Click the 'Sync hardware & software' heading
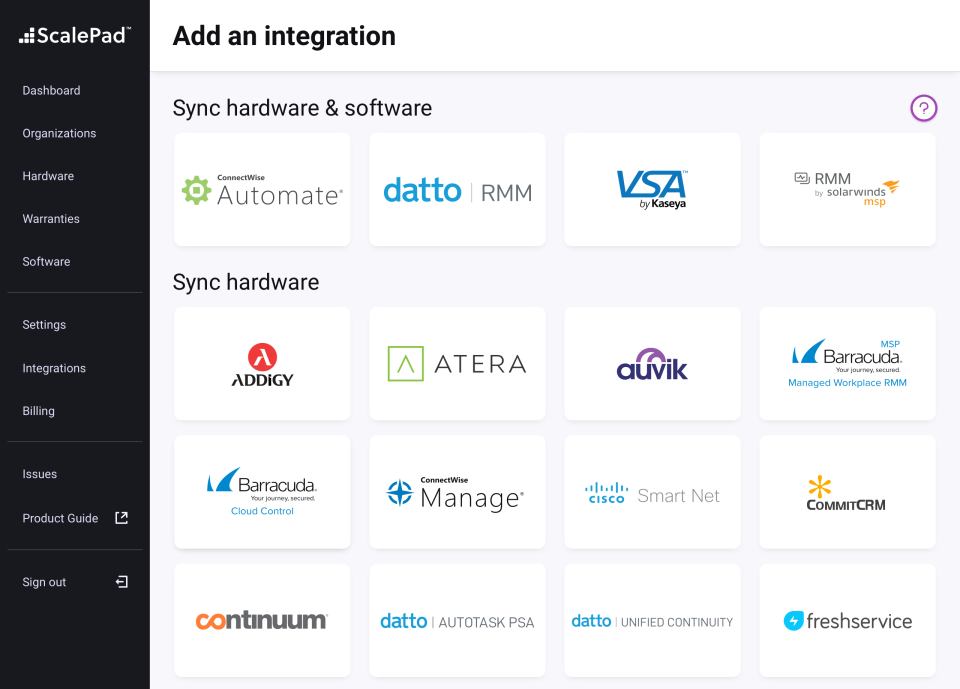Image resolution: width=960 pixels, height=689 pixels. click(x=302, y=108)
